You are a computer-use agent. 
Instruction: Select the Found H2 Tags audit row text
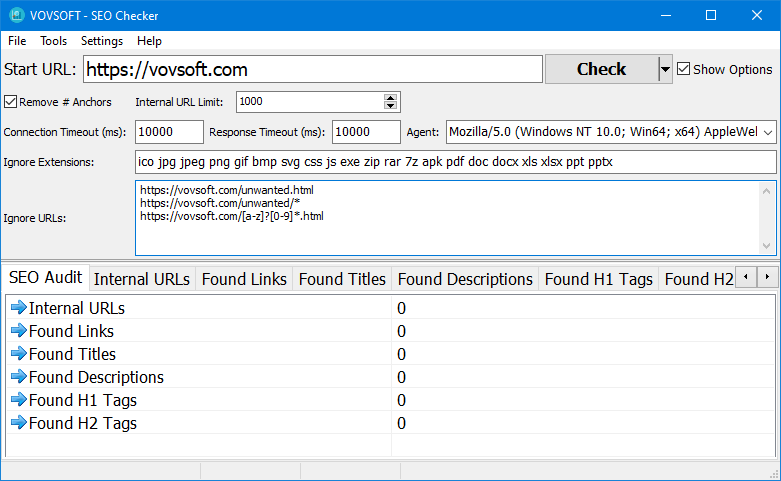[x=83, y=423]
